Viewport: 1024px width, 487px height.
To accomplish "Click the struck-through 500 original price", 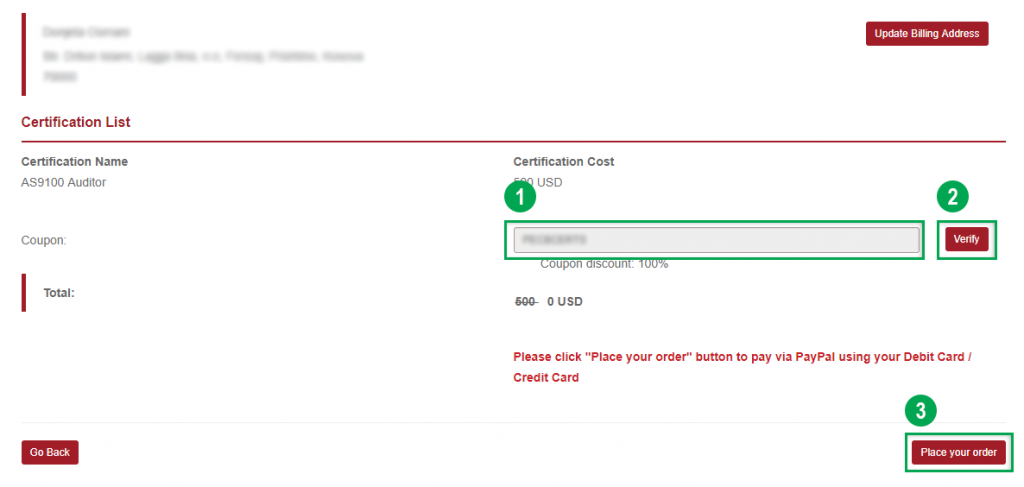I will click(x=525, y=301).
